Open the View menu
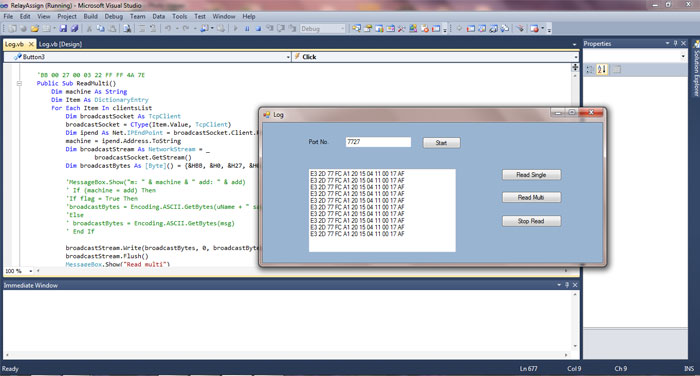Screen dimensions: 700x376 [x=44, y=17]
